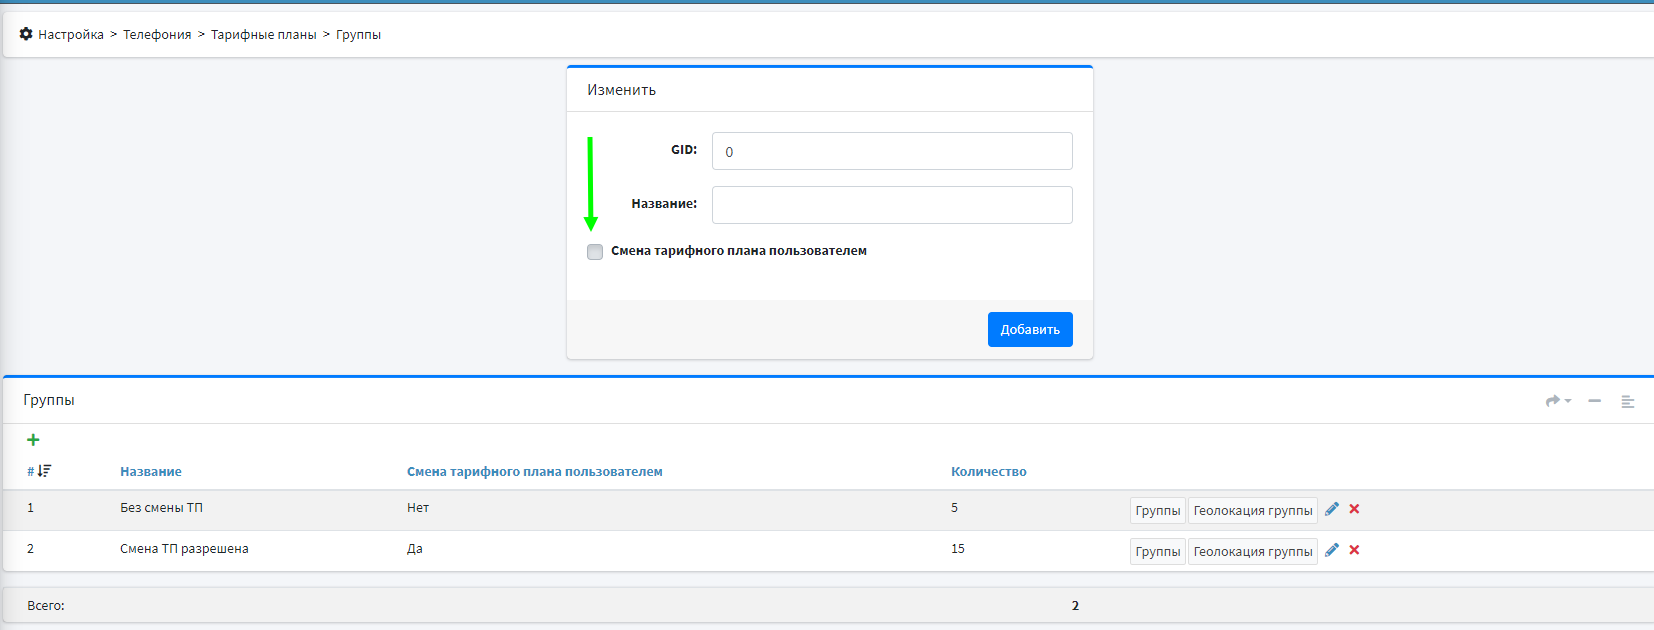Open Геолокация группы for 'Без смены ТП'
Viewport: 1654px width, 630px height.
point(1252,510)
